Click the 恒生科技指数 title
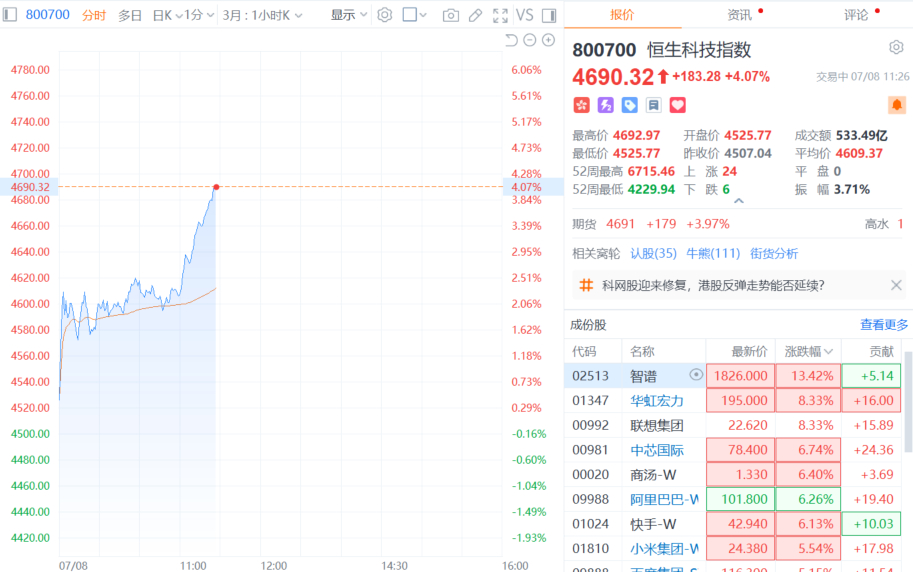This screenshot has height=572, width=913. pos(699,50)
